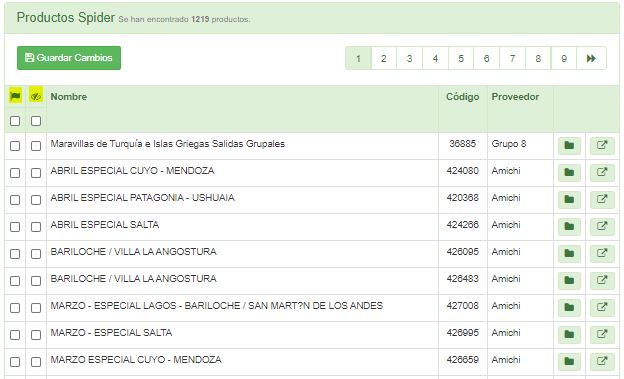The height and width of the screenshot is (379, 624).
Task: Open external link for MARZO ESPECIAL CUYO - MENDOZA
Action: 602,361
